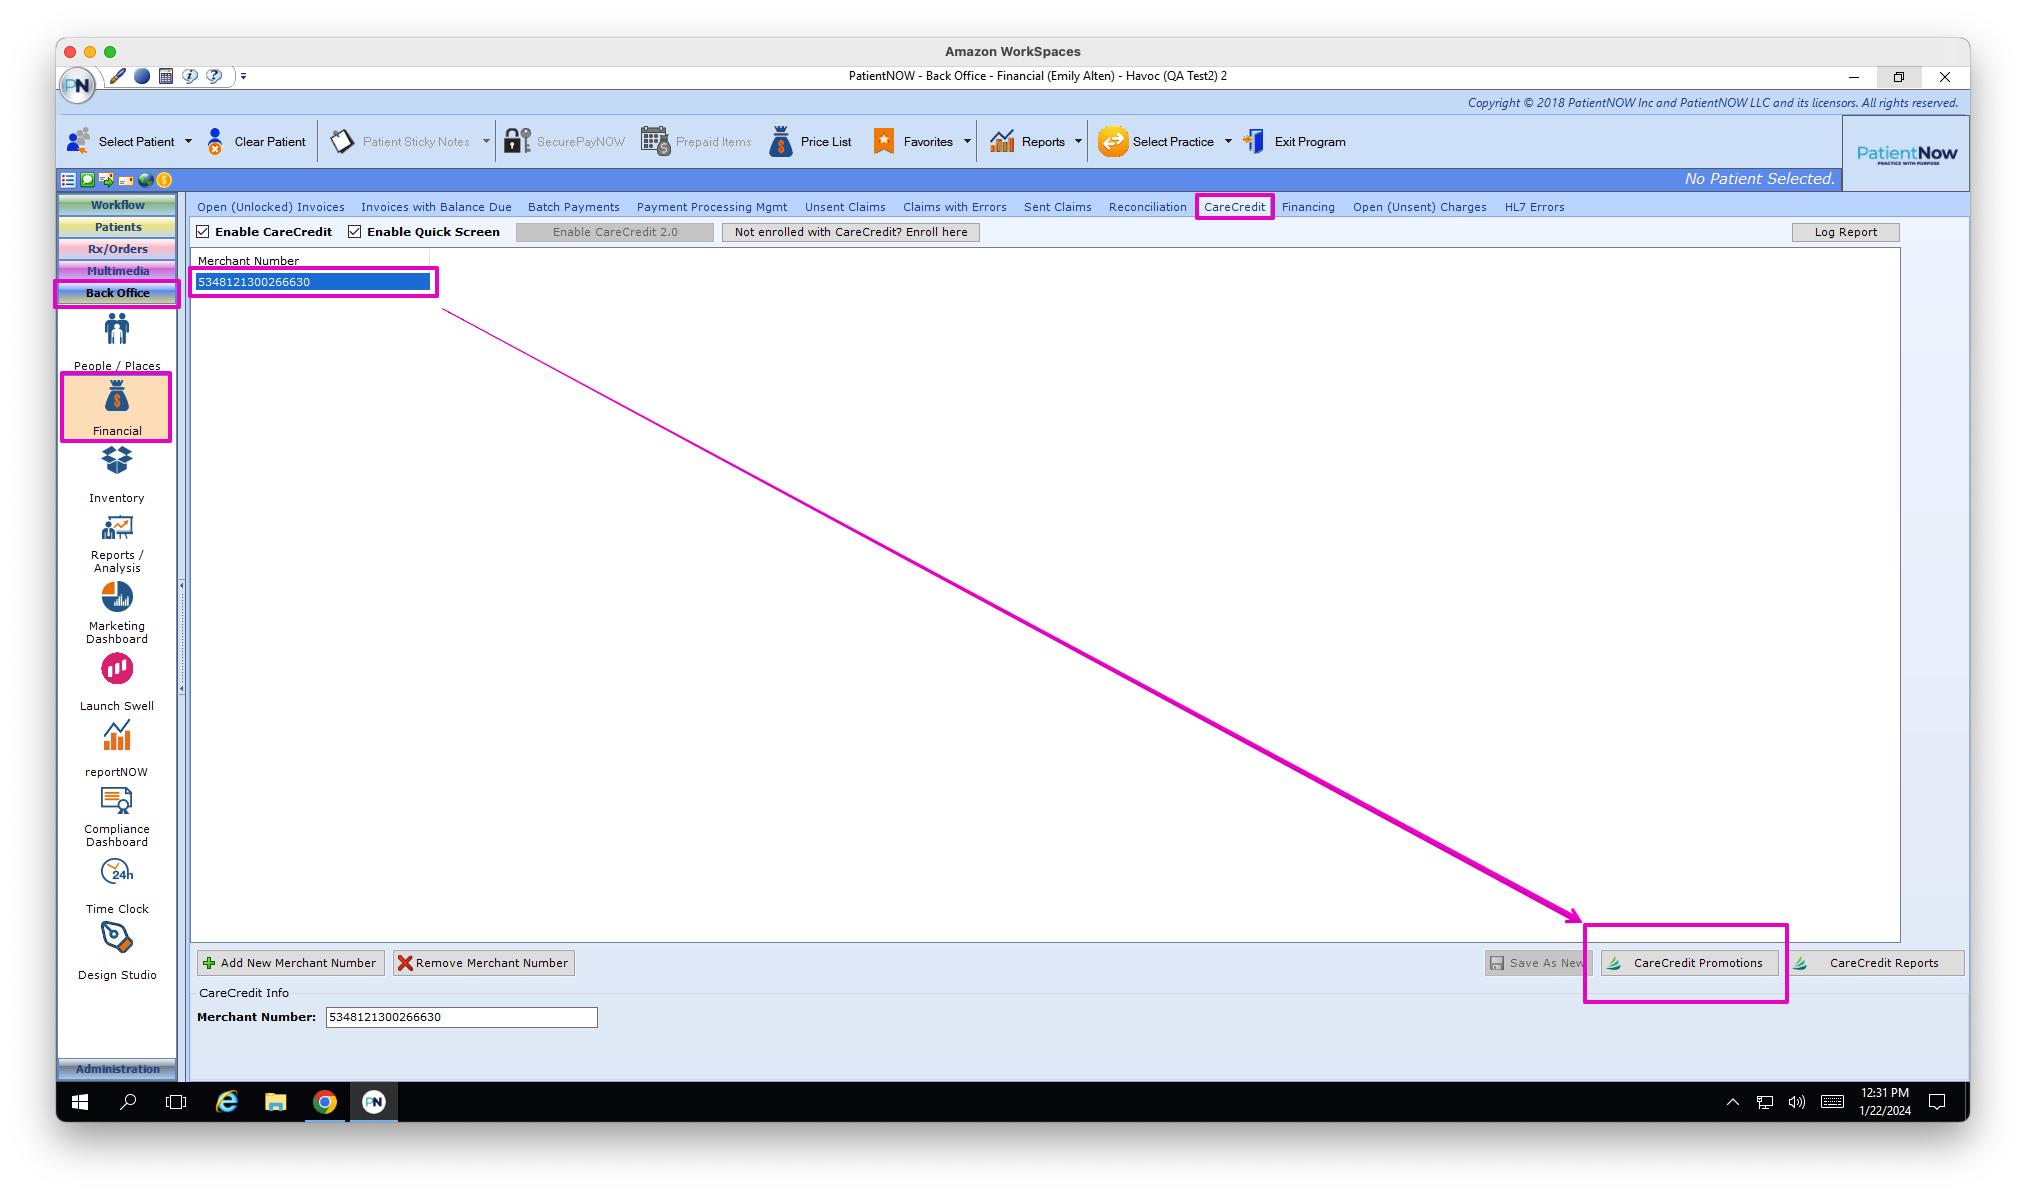The image size is (2026, 1196).
Task: Click the Exit Program icon
Action: point(1254,142)
